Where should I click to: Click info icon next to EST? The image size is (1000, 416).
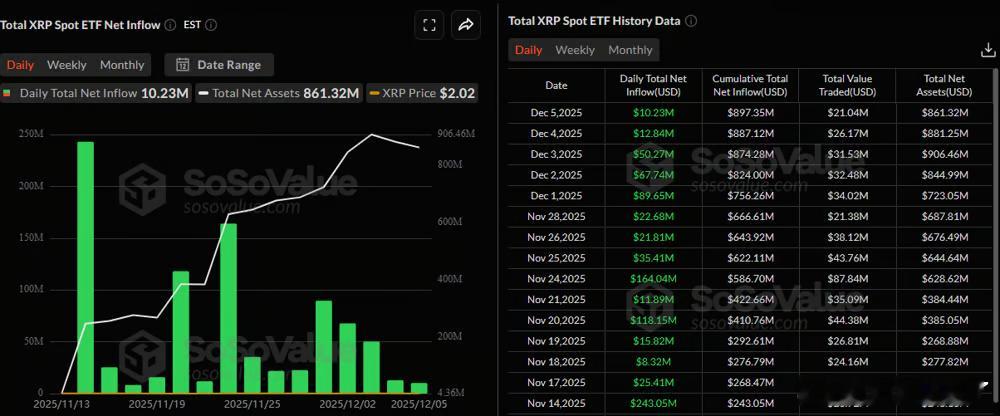(211, 25)
